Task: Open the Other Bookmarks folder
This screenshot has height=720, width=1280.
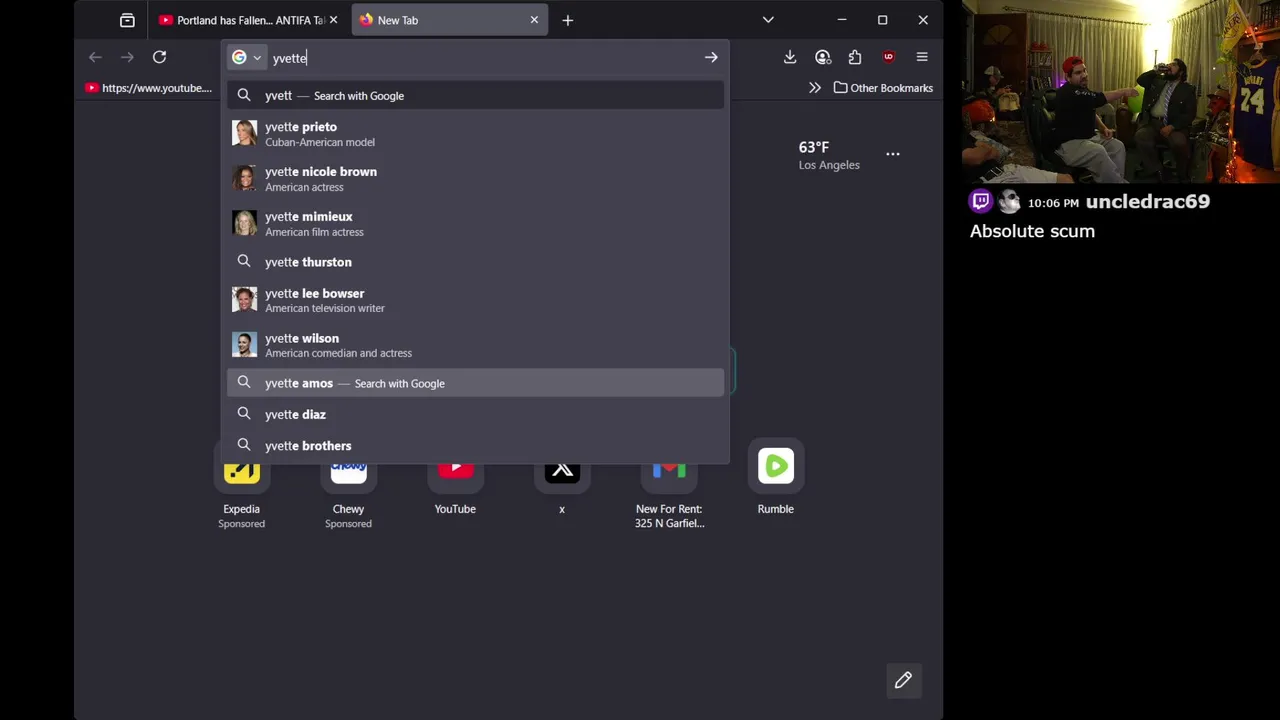Action: pos(884,88)
